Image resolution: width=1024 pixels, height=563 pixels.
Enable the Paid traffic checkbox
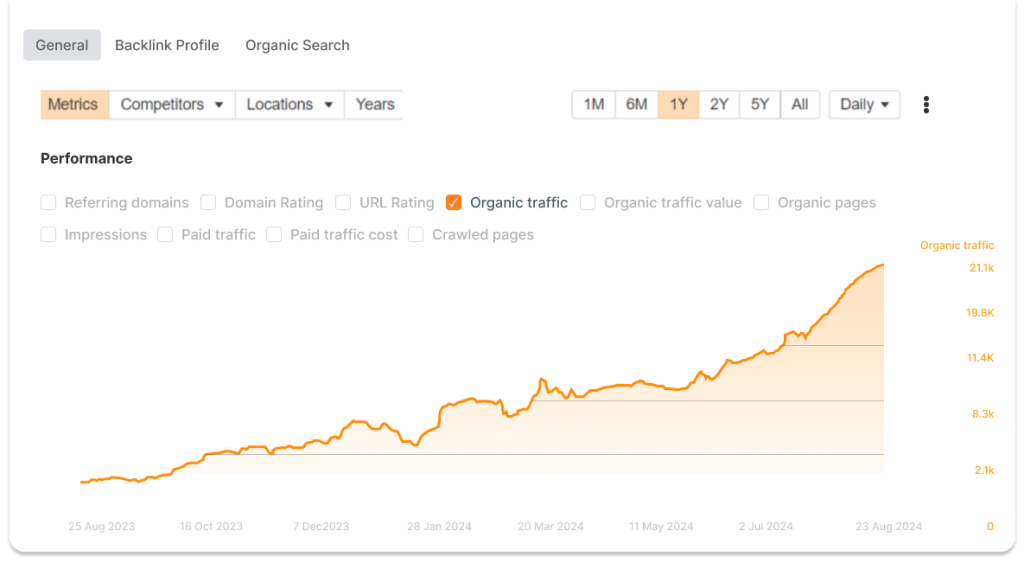point(165,234)
